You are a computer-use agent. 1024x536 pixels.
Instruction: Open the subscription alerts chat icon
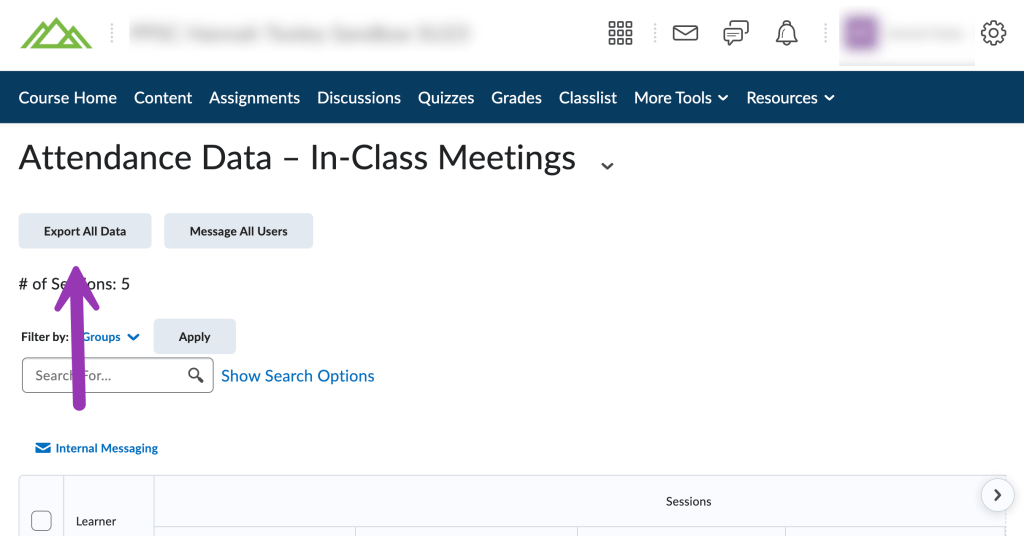pos(735,33)
